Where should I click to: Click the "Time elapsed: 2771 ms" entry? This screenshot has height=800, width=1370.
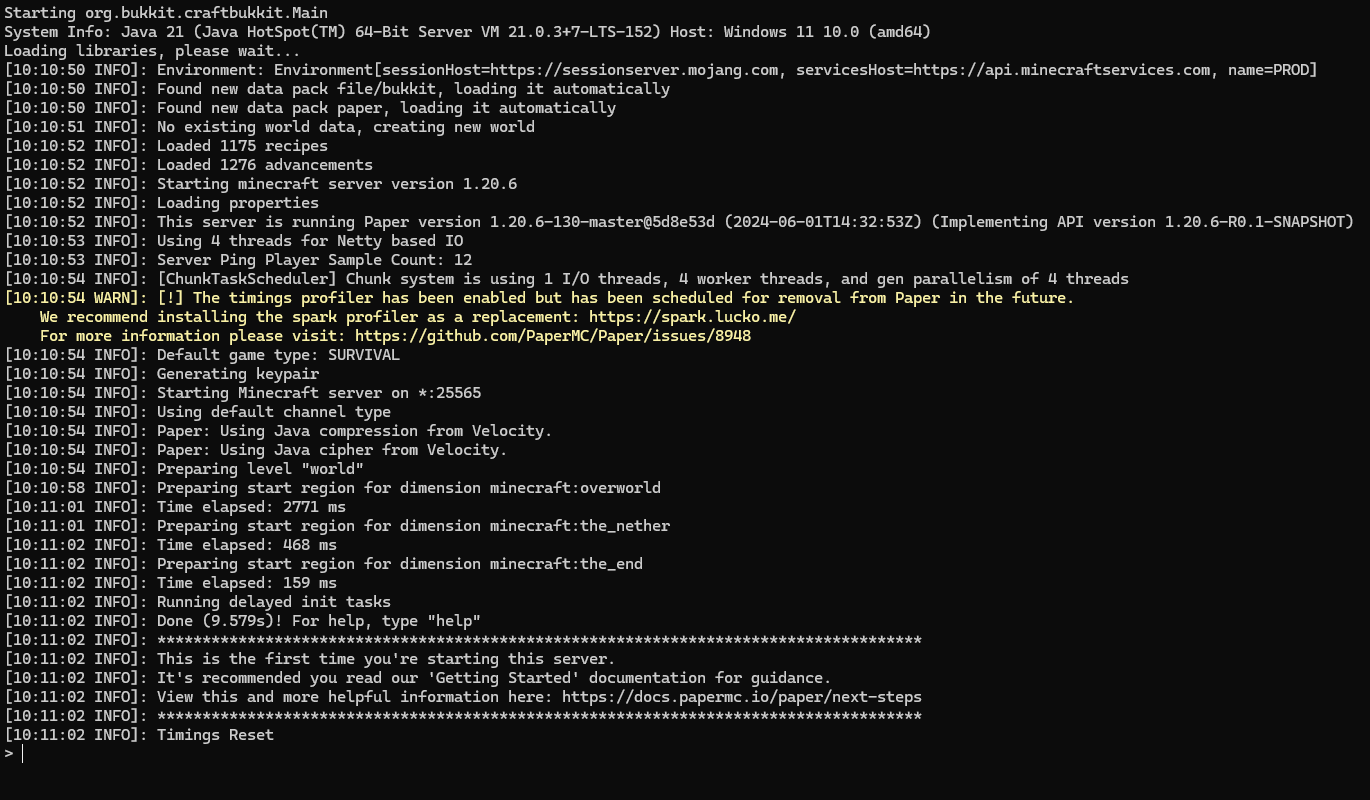pos(251,507)
